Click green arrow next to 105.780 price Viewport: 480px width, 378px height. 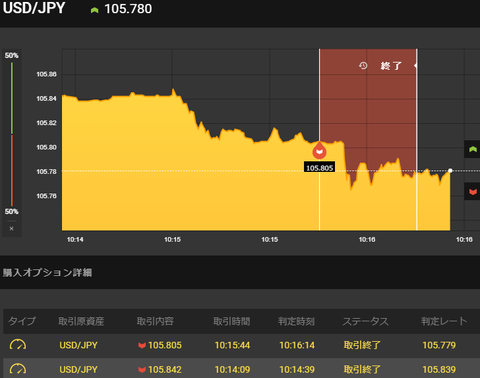point(95,10)
